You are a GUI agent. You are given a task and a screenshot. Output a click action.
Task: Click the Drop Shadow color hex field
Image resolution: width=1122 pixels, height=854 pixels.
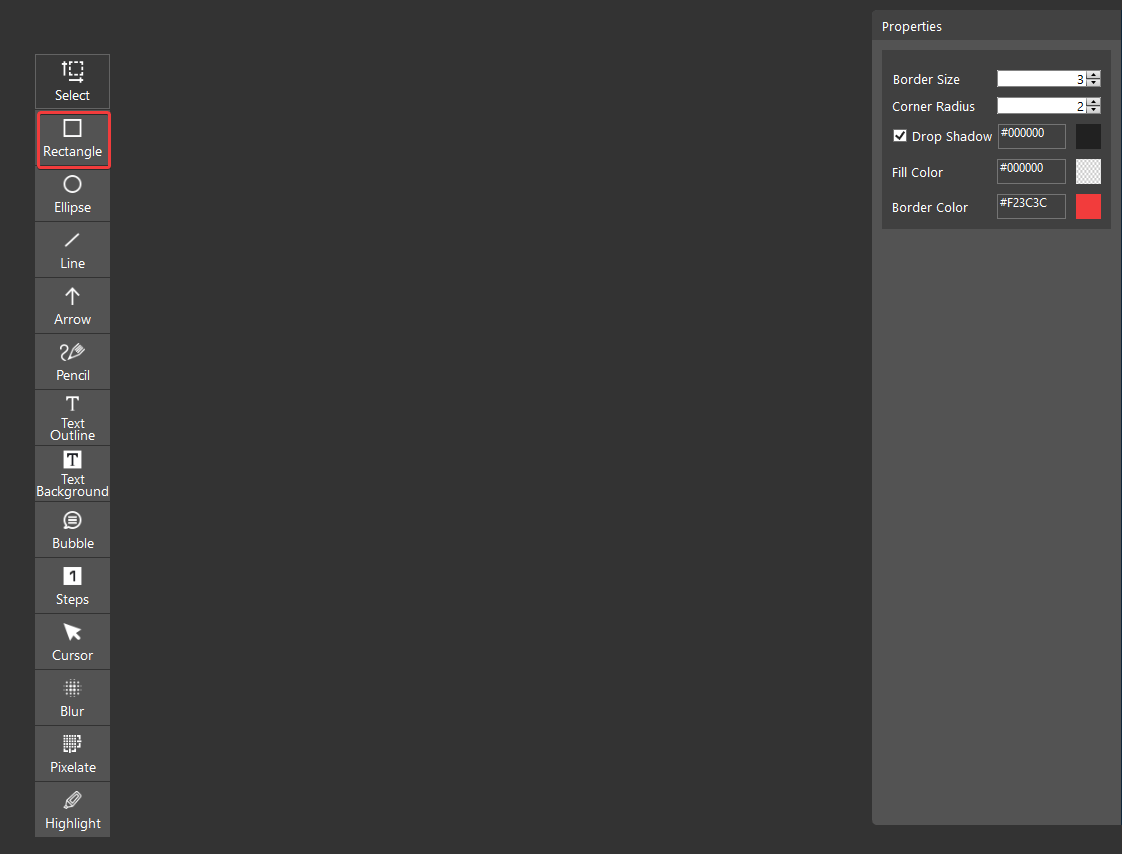pos(1031,136)
